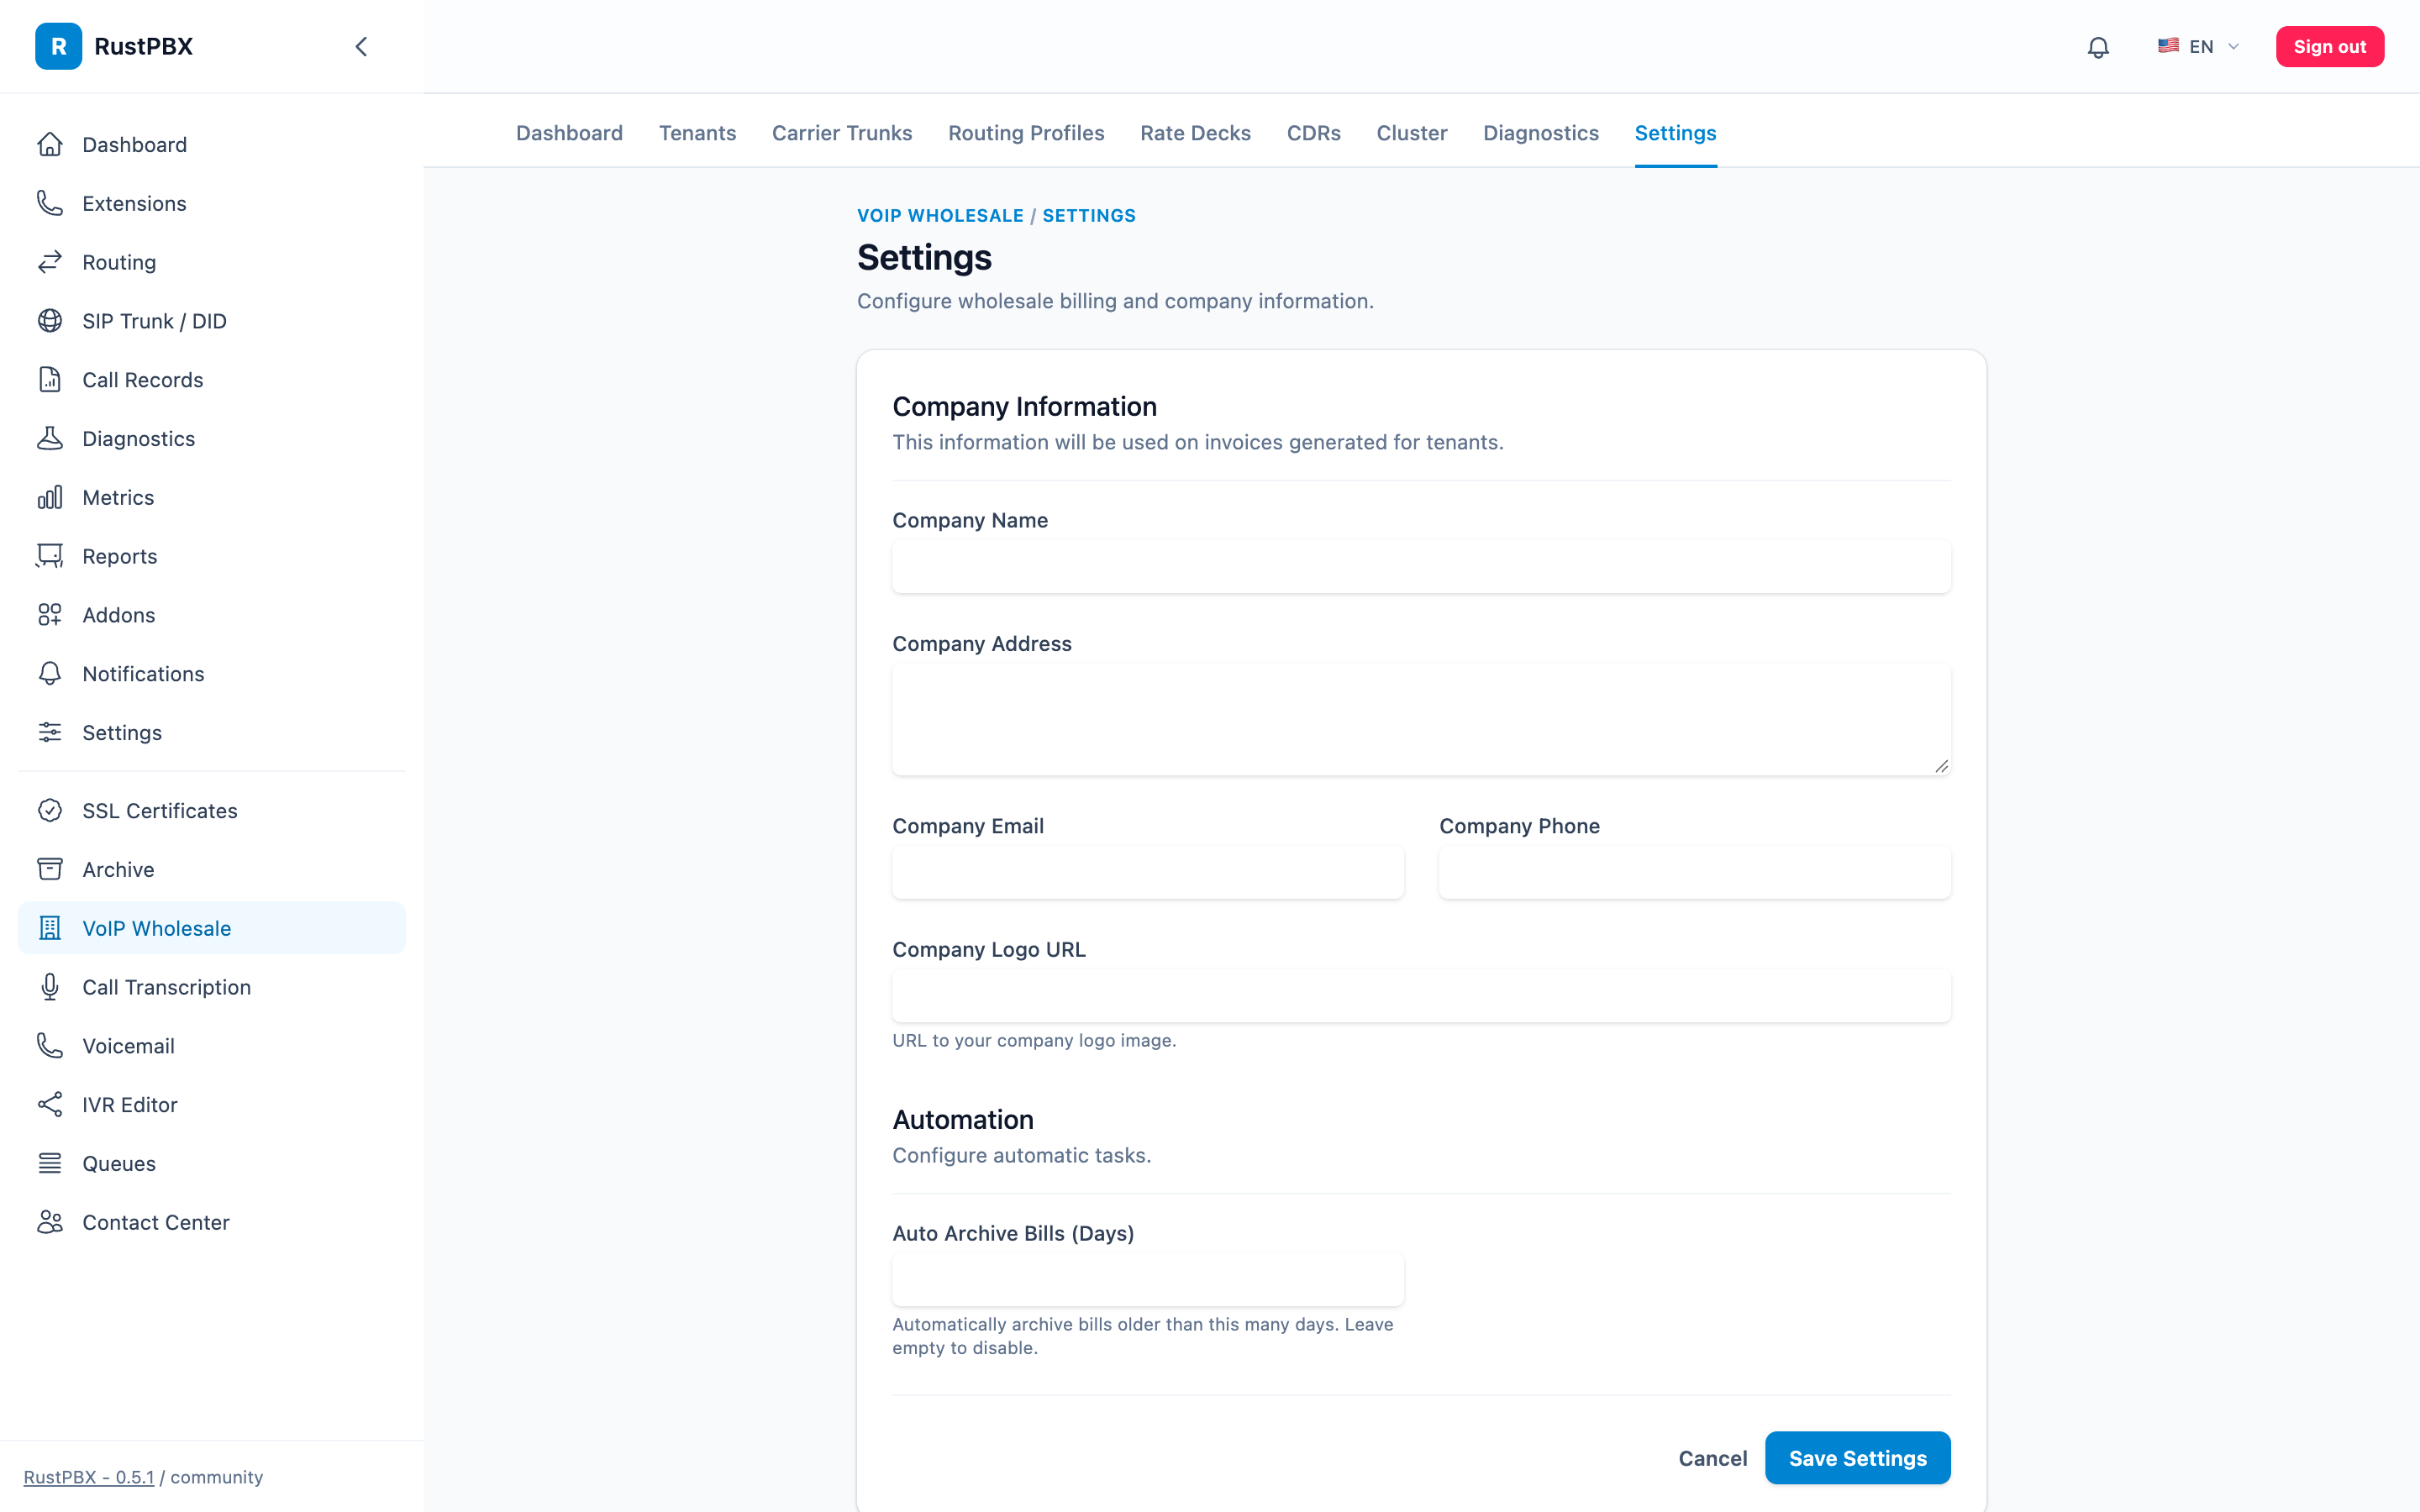This screenshot has width=2420, height=1512.
Task: Open sidebar Settings sliders icon
Action: (50, 732)
